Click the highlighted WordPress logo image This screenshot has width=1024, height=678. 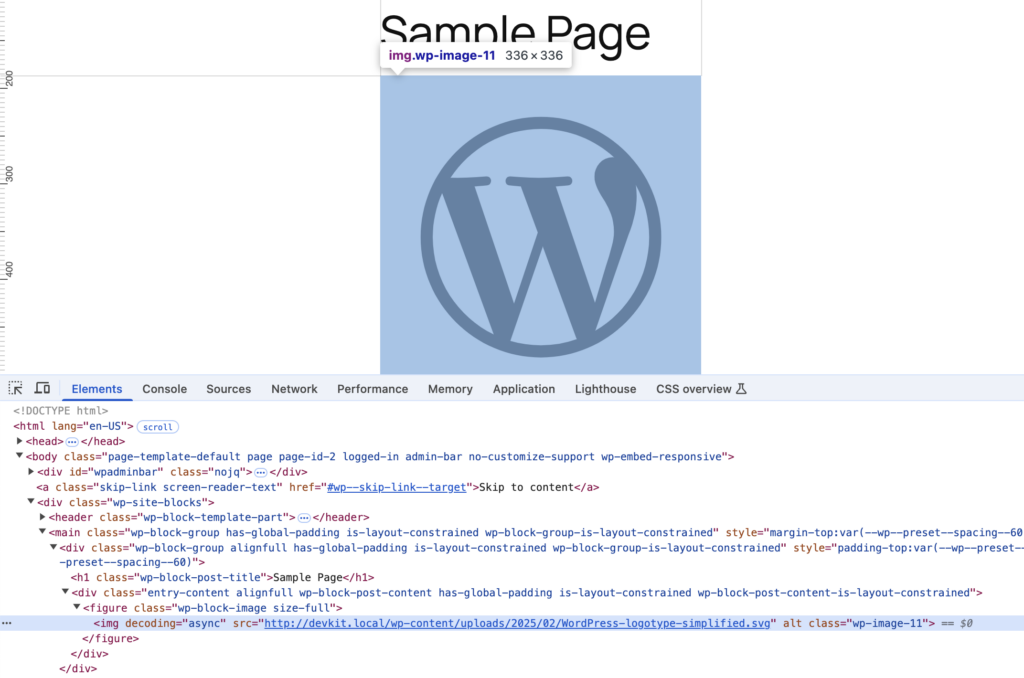(x=541, y=225)
